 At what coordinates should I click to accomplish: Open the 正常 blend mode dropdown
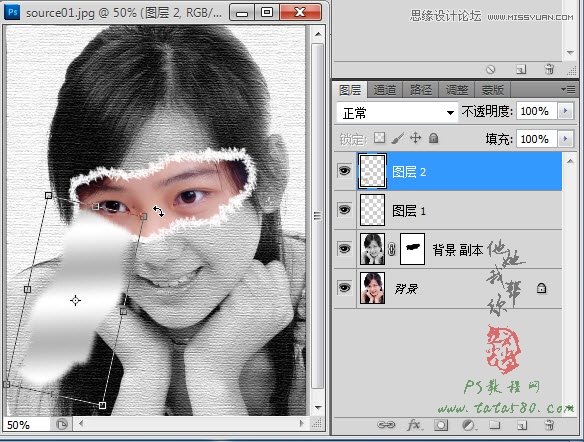397,113
